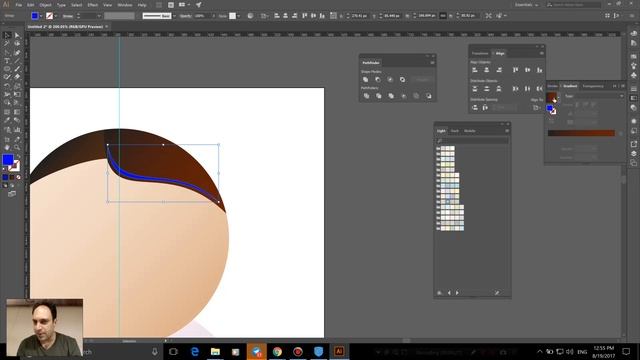Open File menu
Image resolution: width=640 pixels, height=360 pixels.
19,5
